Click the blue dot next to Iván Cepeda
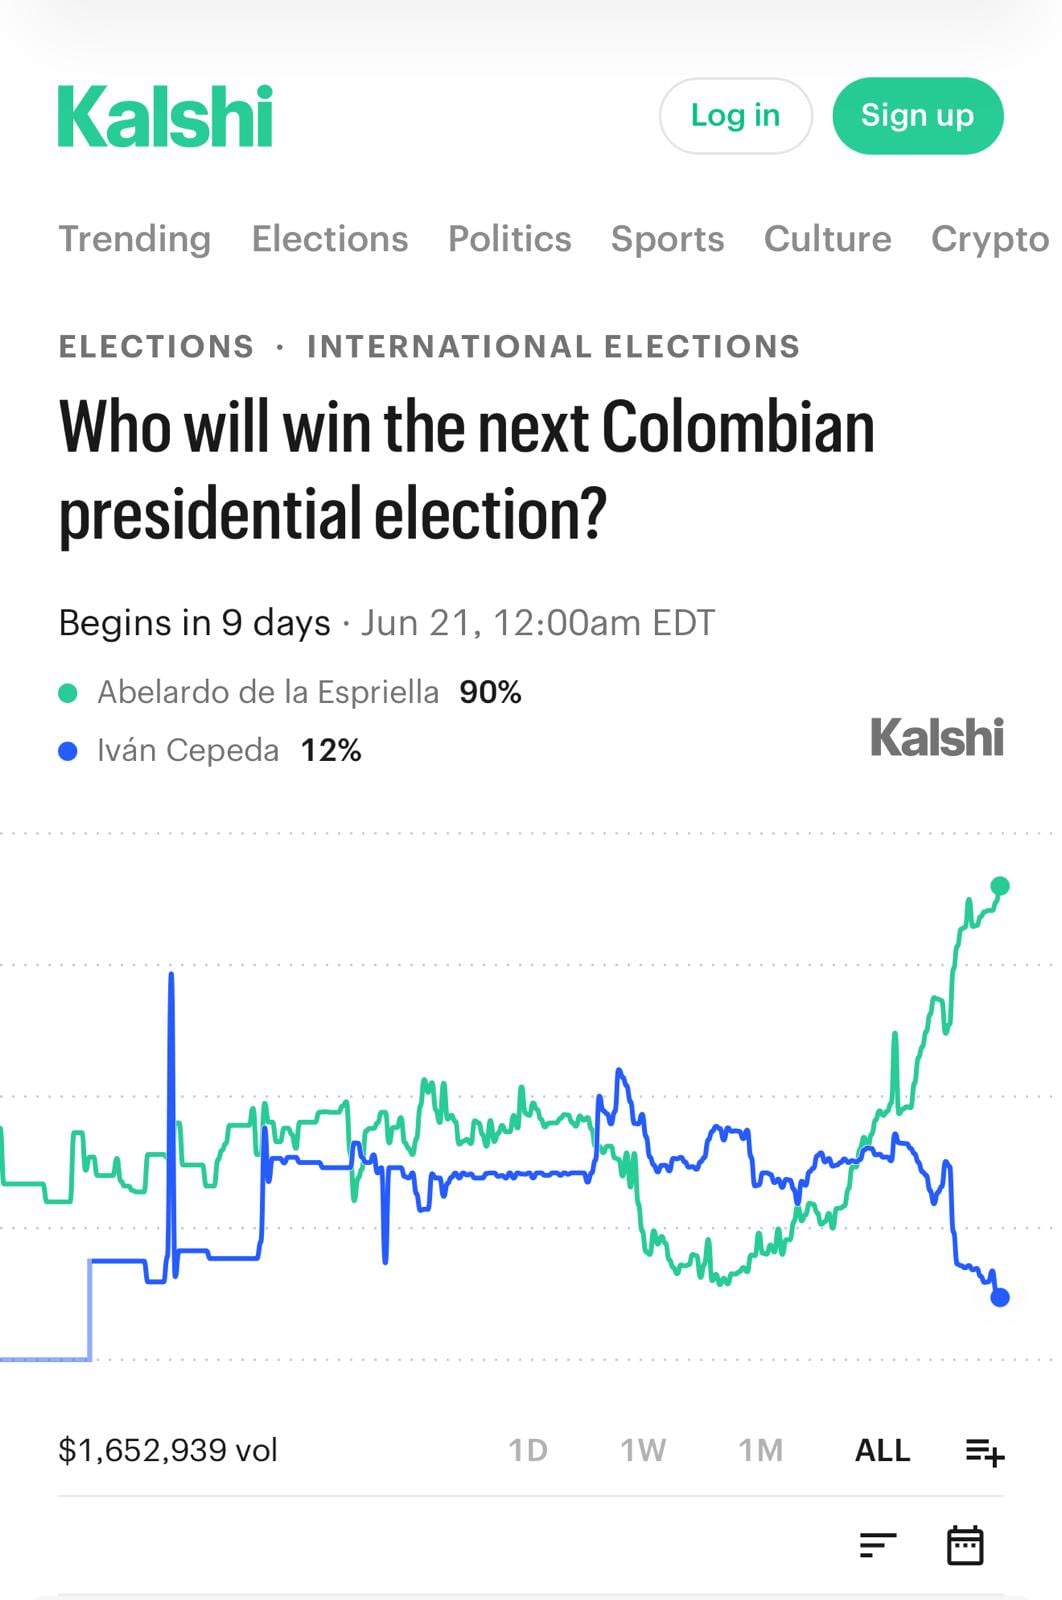Viewport: 1062px width, 1600px height. (68, 751)
